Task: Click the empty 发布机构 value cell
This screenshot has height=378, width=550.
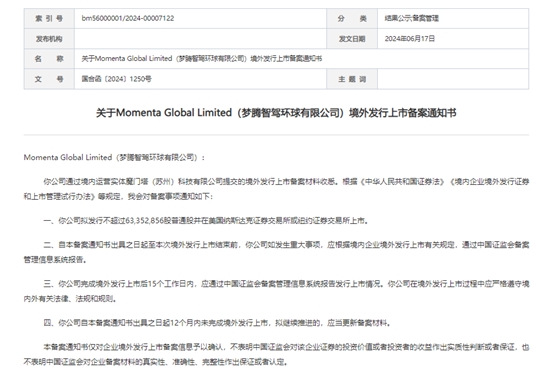Action: 200,39
